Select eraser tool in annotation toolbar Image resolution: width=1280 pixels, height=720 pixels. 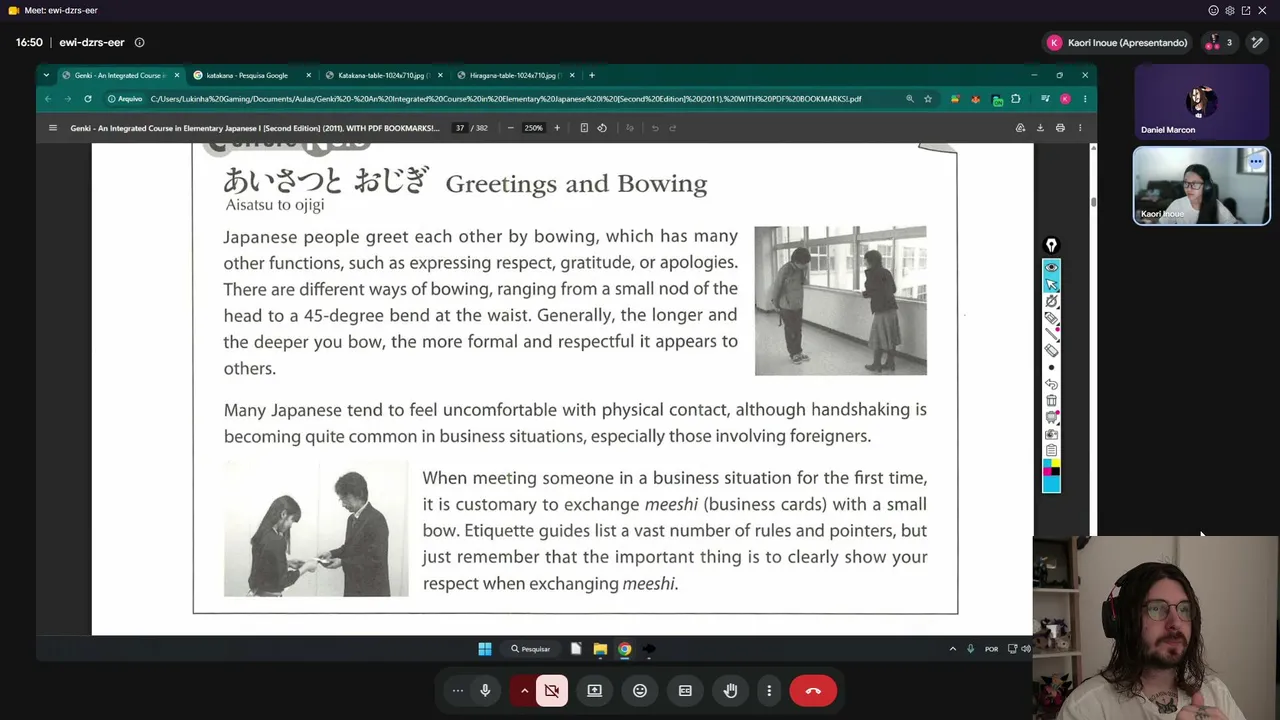1051,351
